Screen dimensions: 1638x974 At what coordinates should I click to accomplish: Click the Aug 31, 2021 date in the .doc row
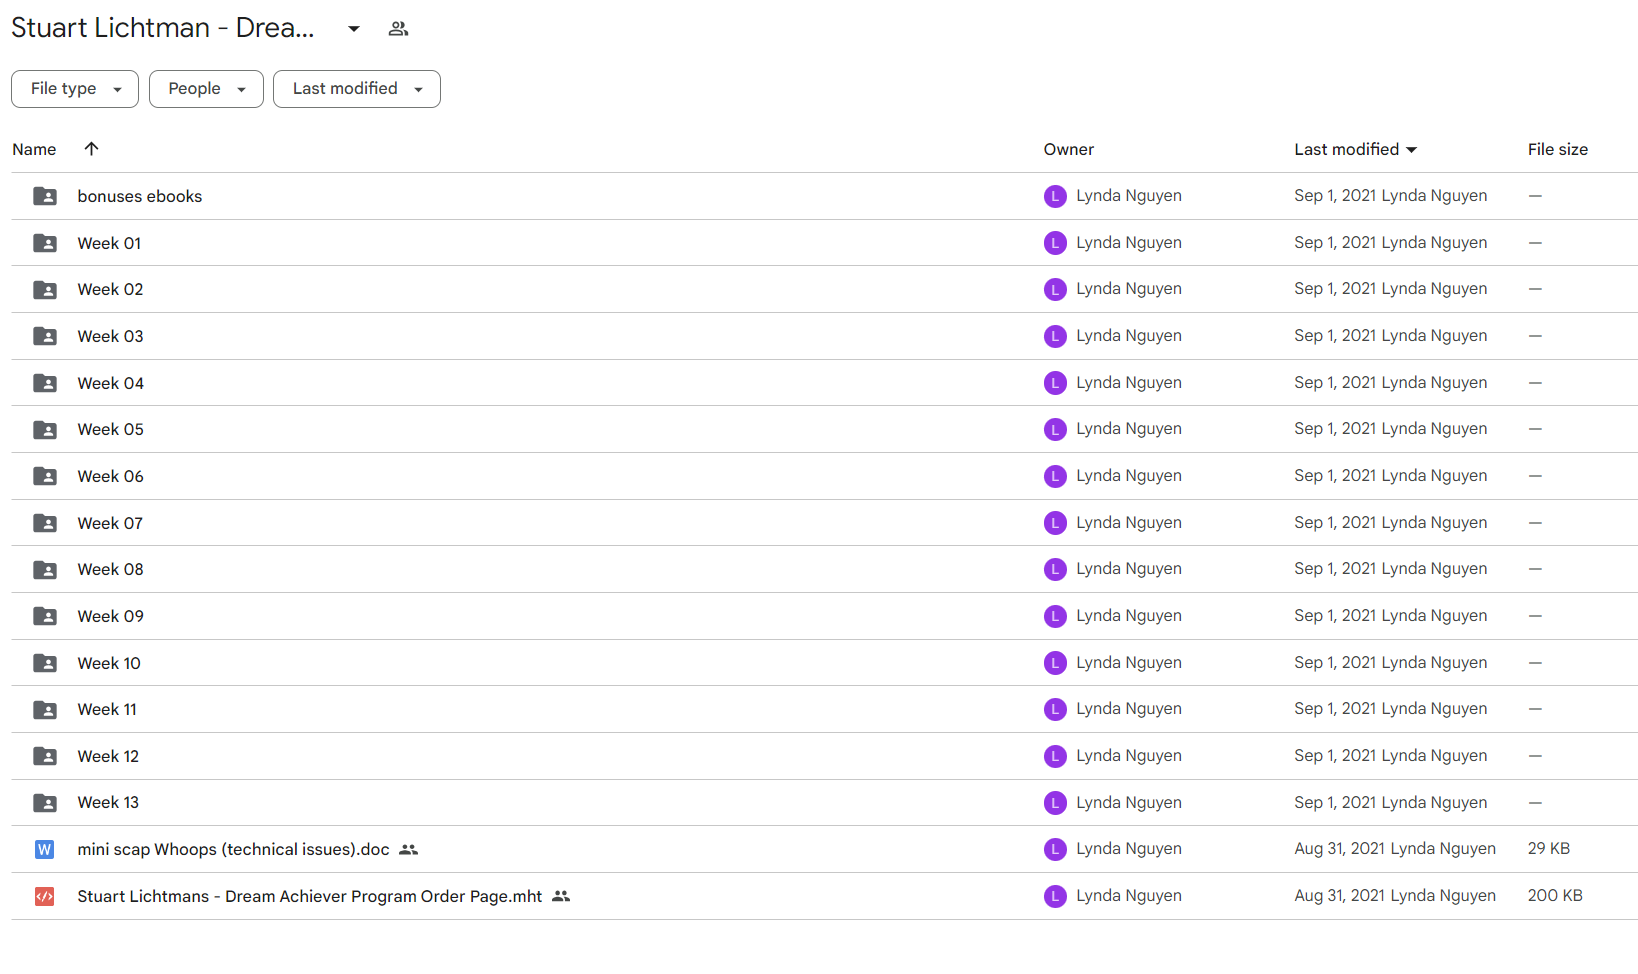point(1339,849)
